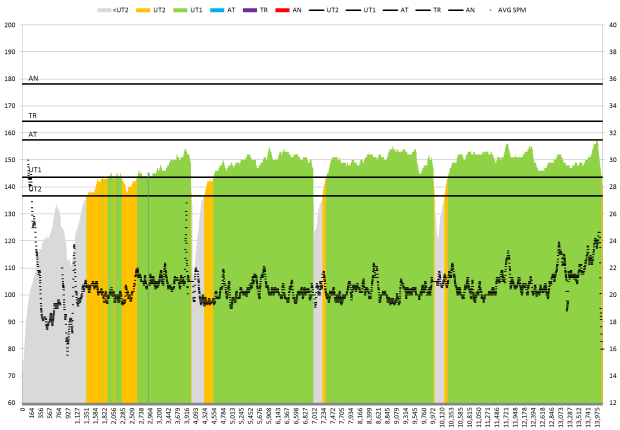Select the red AN legend marker
Viewport: 620px width, 430px height.
point(282,9)
